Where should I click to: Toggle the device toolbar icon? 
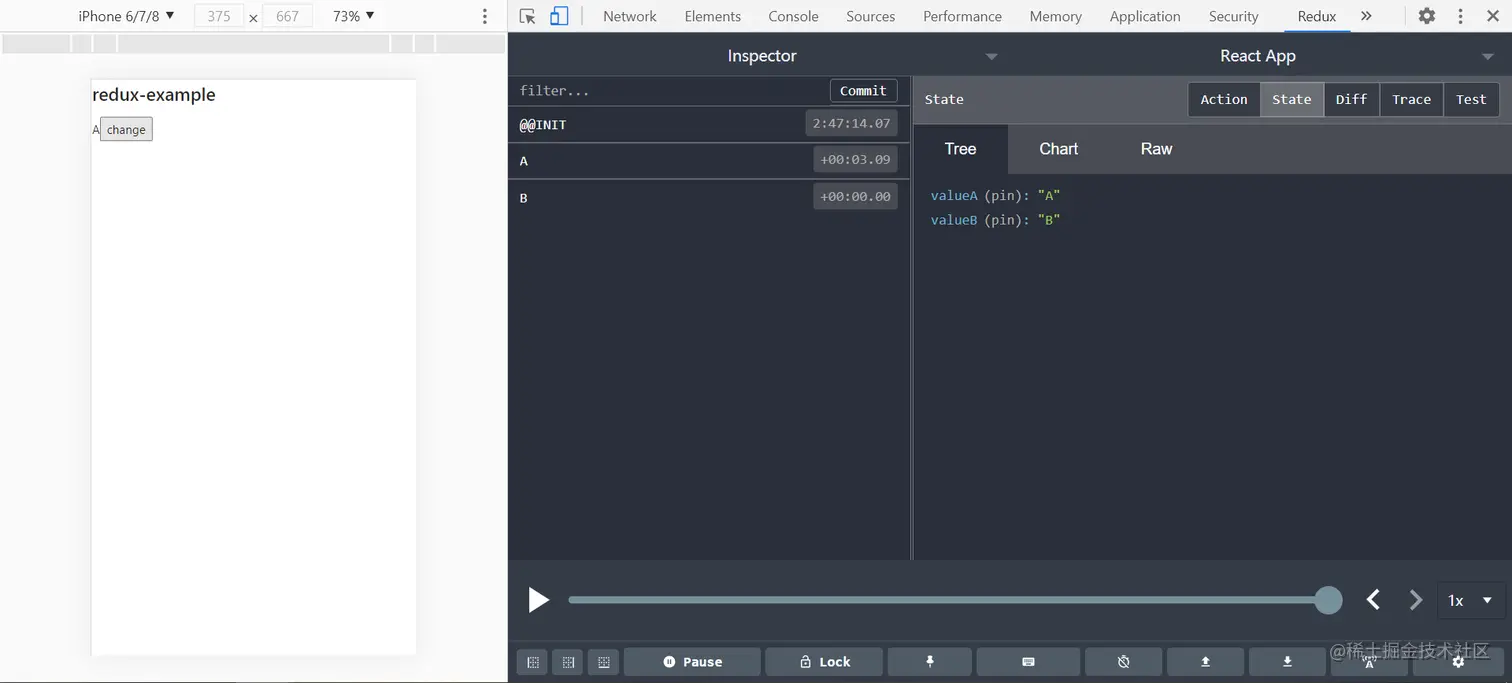click(x=559, y=16)
